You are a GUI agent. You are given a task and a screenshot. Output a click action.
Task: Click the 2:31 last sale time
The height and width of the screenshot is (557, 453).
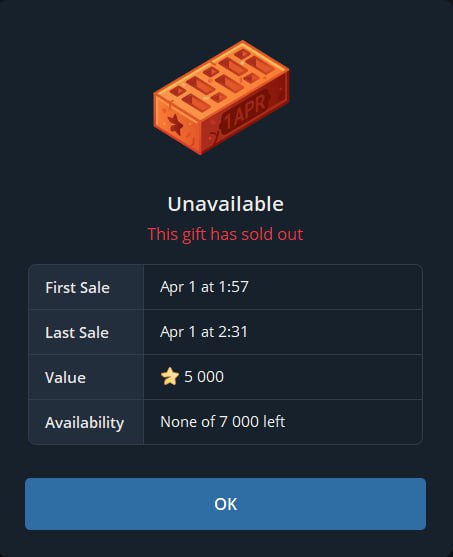coord(233,332)
